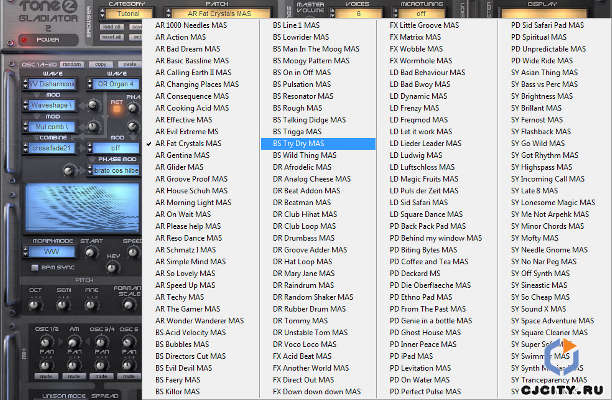The height and width of the screenshot is (400, 612).
Task: Click the OSC 1/2 volume knob
Action: (x=46, y=342)
